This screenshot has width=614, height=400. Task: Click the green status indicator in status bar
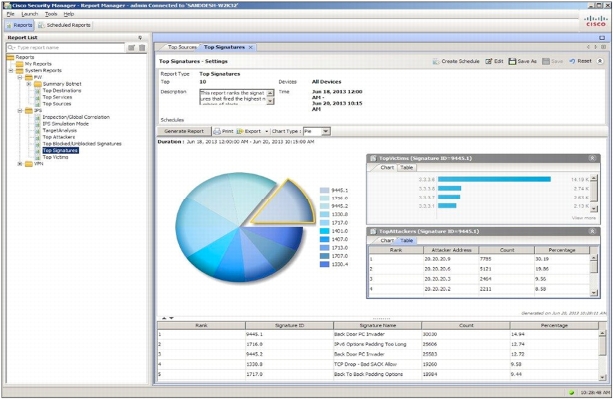pos(571,393)
